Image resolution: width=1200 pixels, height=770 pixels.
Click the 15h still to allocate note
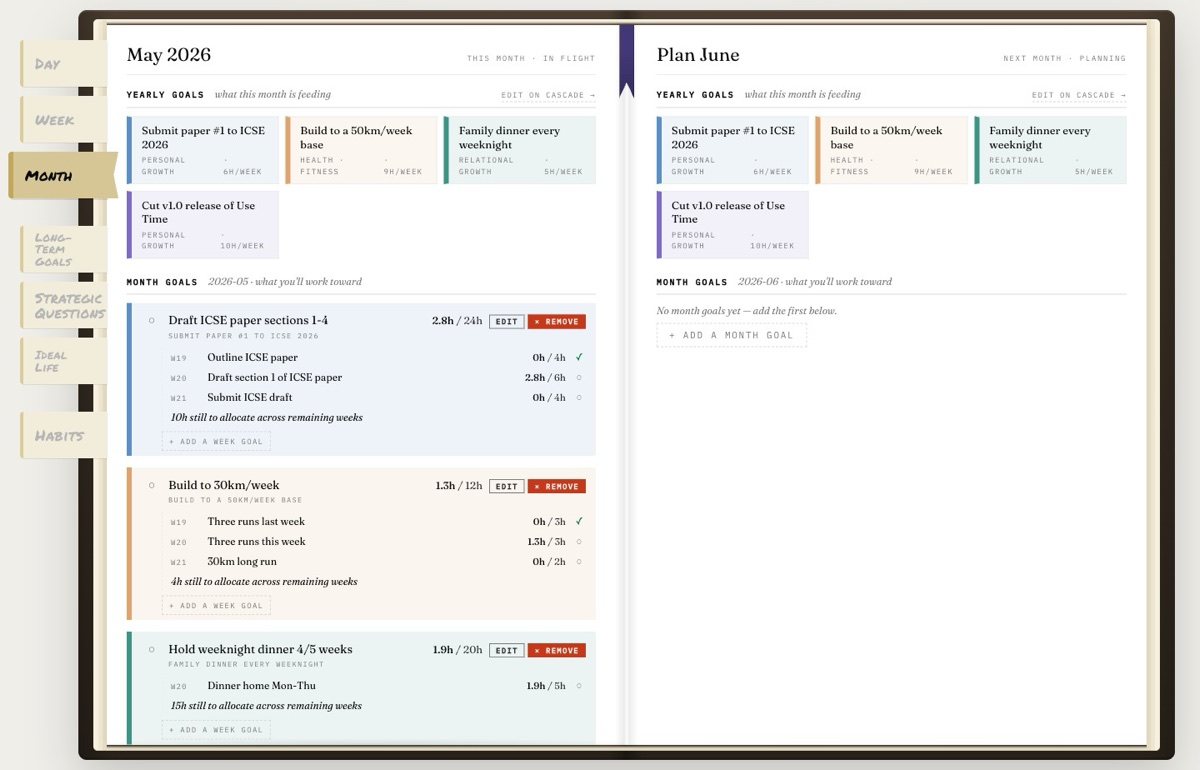point(266,705)
